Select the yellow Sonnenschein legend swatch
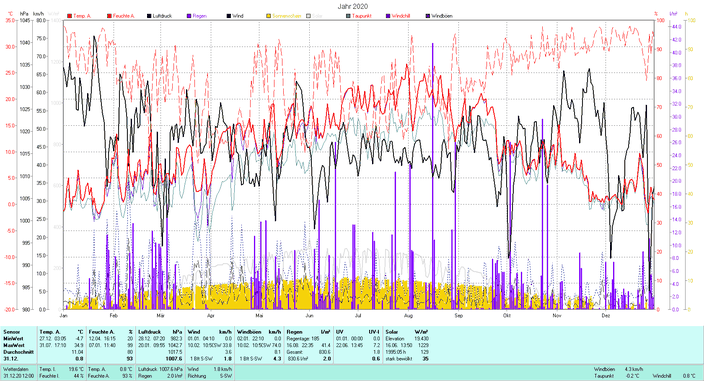 coord(268,16)
